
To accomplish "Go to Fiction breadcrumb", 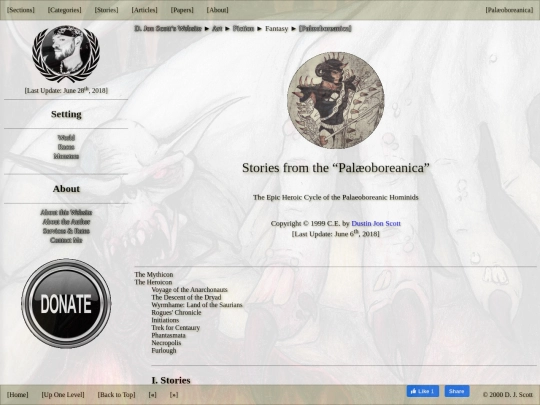I will (x=243, y=29).
